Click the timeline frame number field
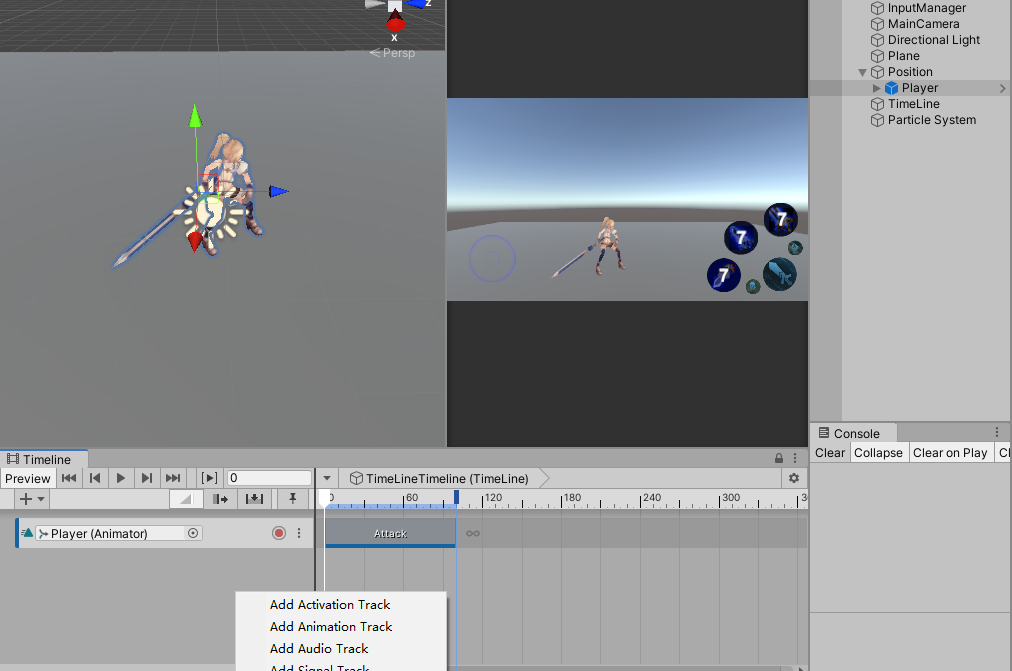Image resolution: width=1012 pixels, height=671 pixels. point(268,478)
